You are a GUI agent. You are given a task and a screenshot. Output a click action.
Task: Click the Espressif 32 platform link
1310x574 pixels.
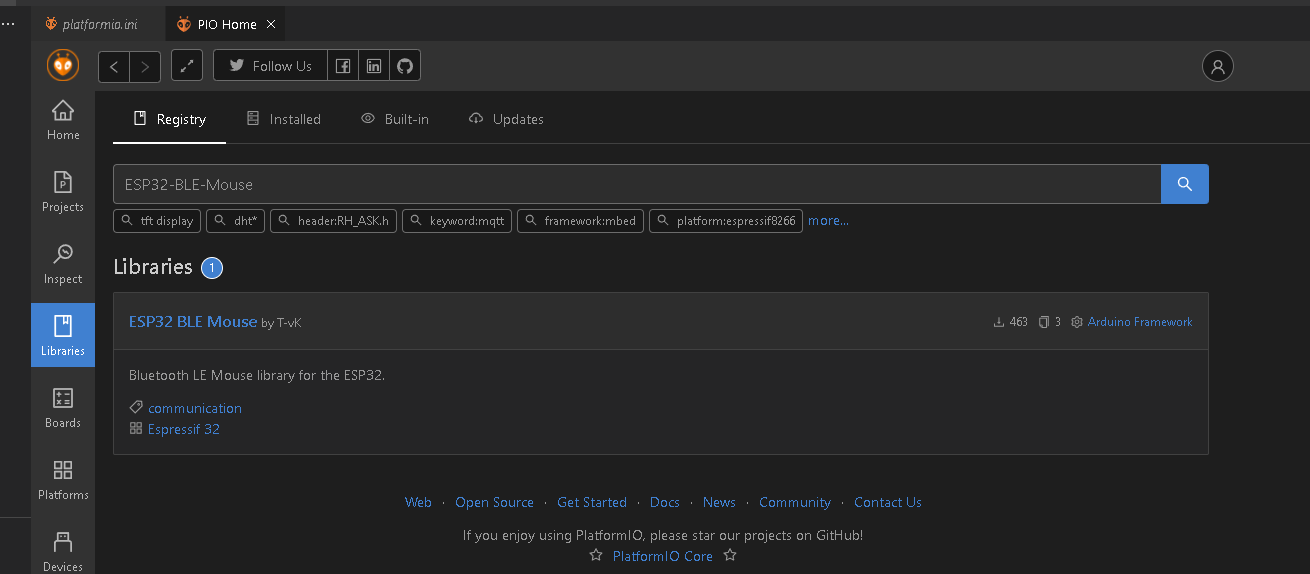point(184,429)
